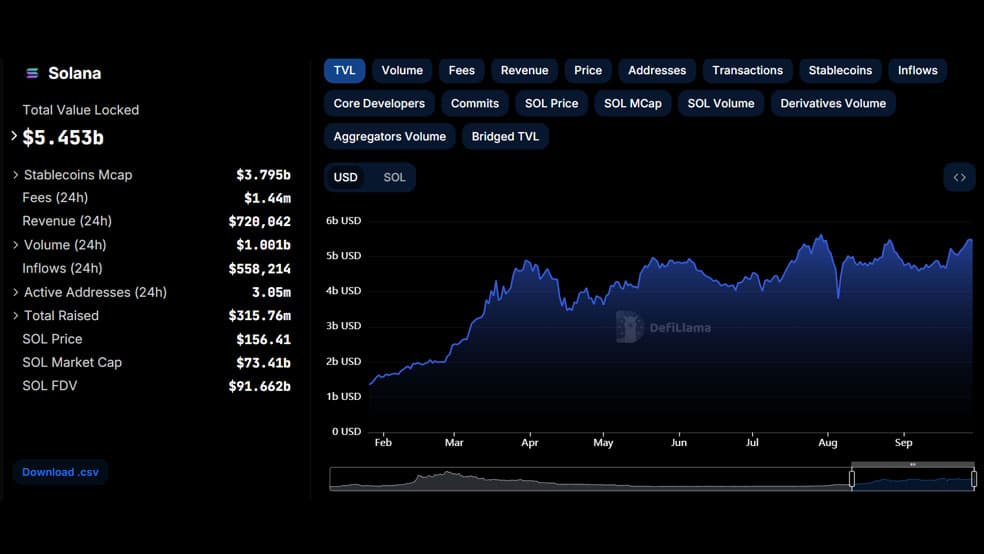984x554 pixels.
Task: Click the Fees (24h) value $1.44m
Action: tap(267, 198)
